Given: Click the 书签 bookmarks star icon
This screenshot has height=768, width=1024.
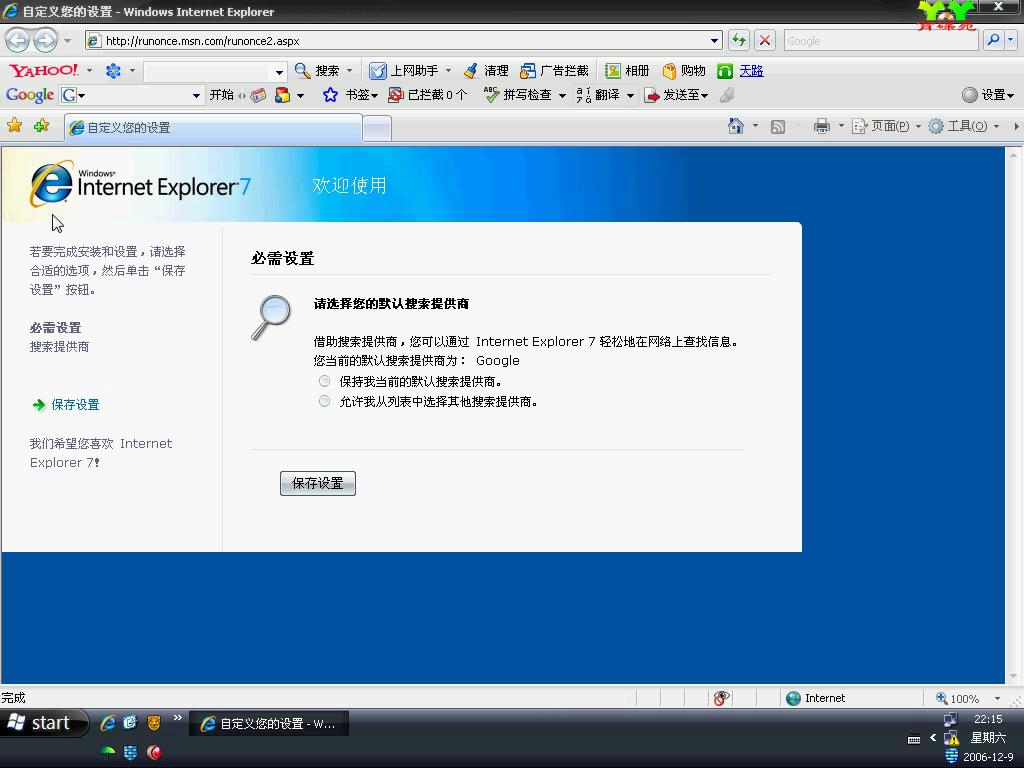Looking at the screenshot, I should [x=330, y=95].
